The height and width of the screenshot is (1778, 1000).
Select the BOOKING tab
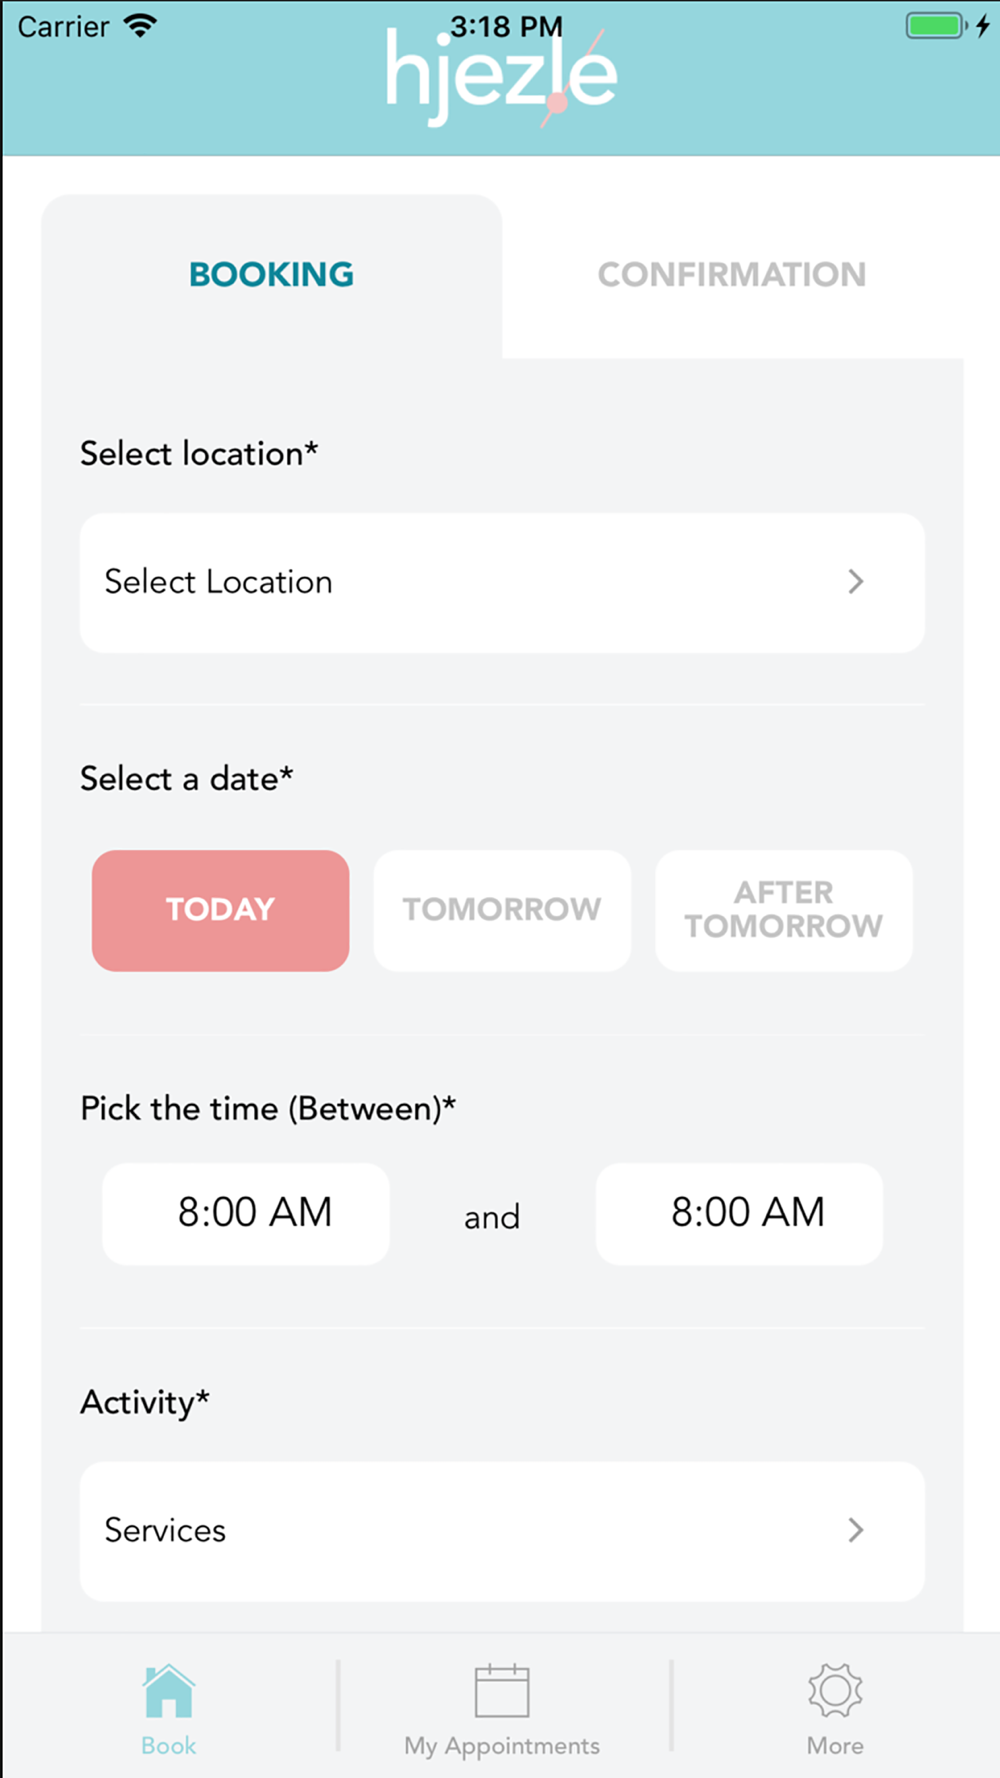coord(271,275)
